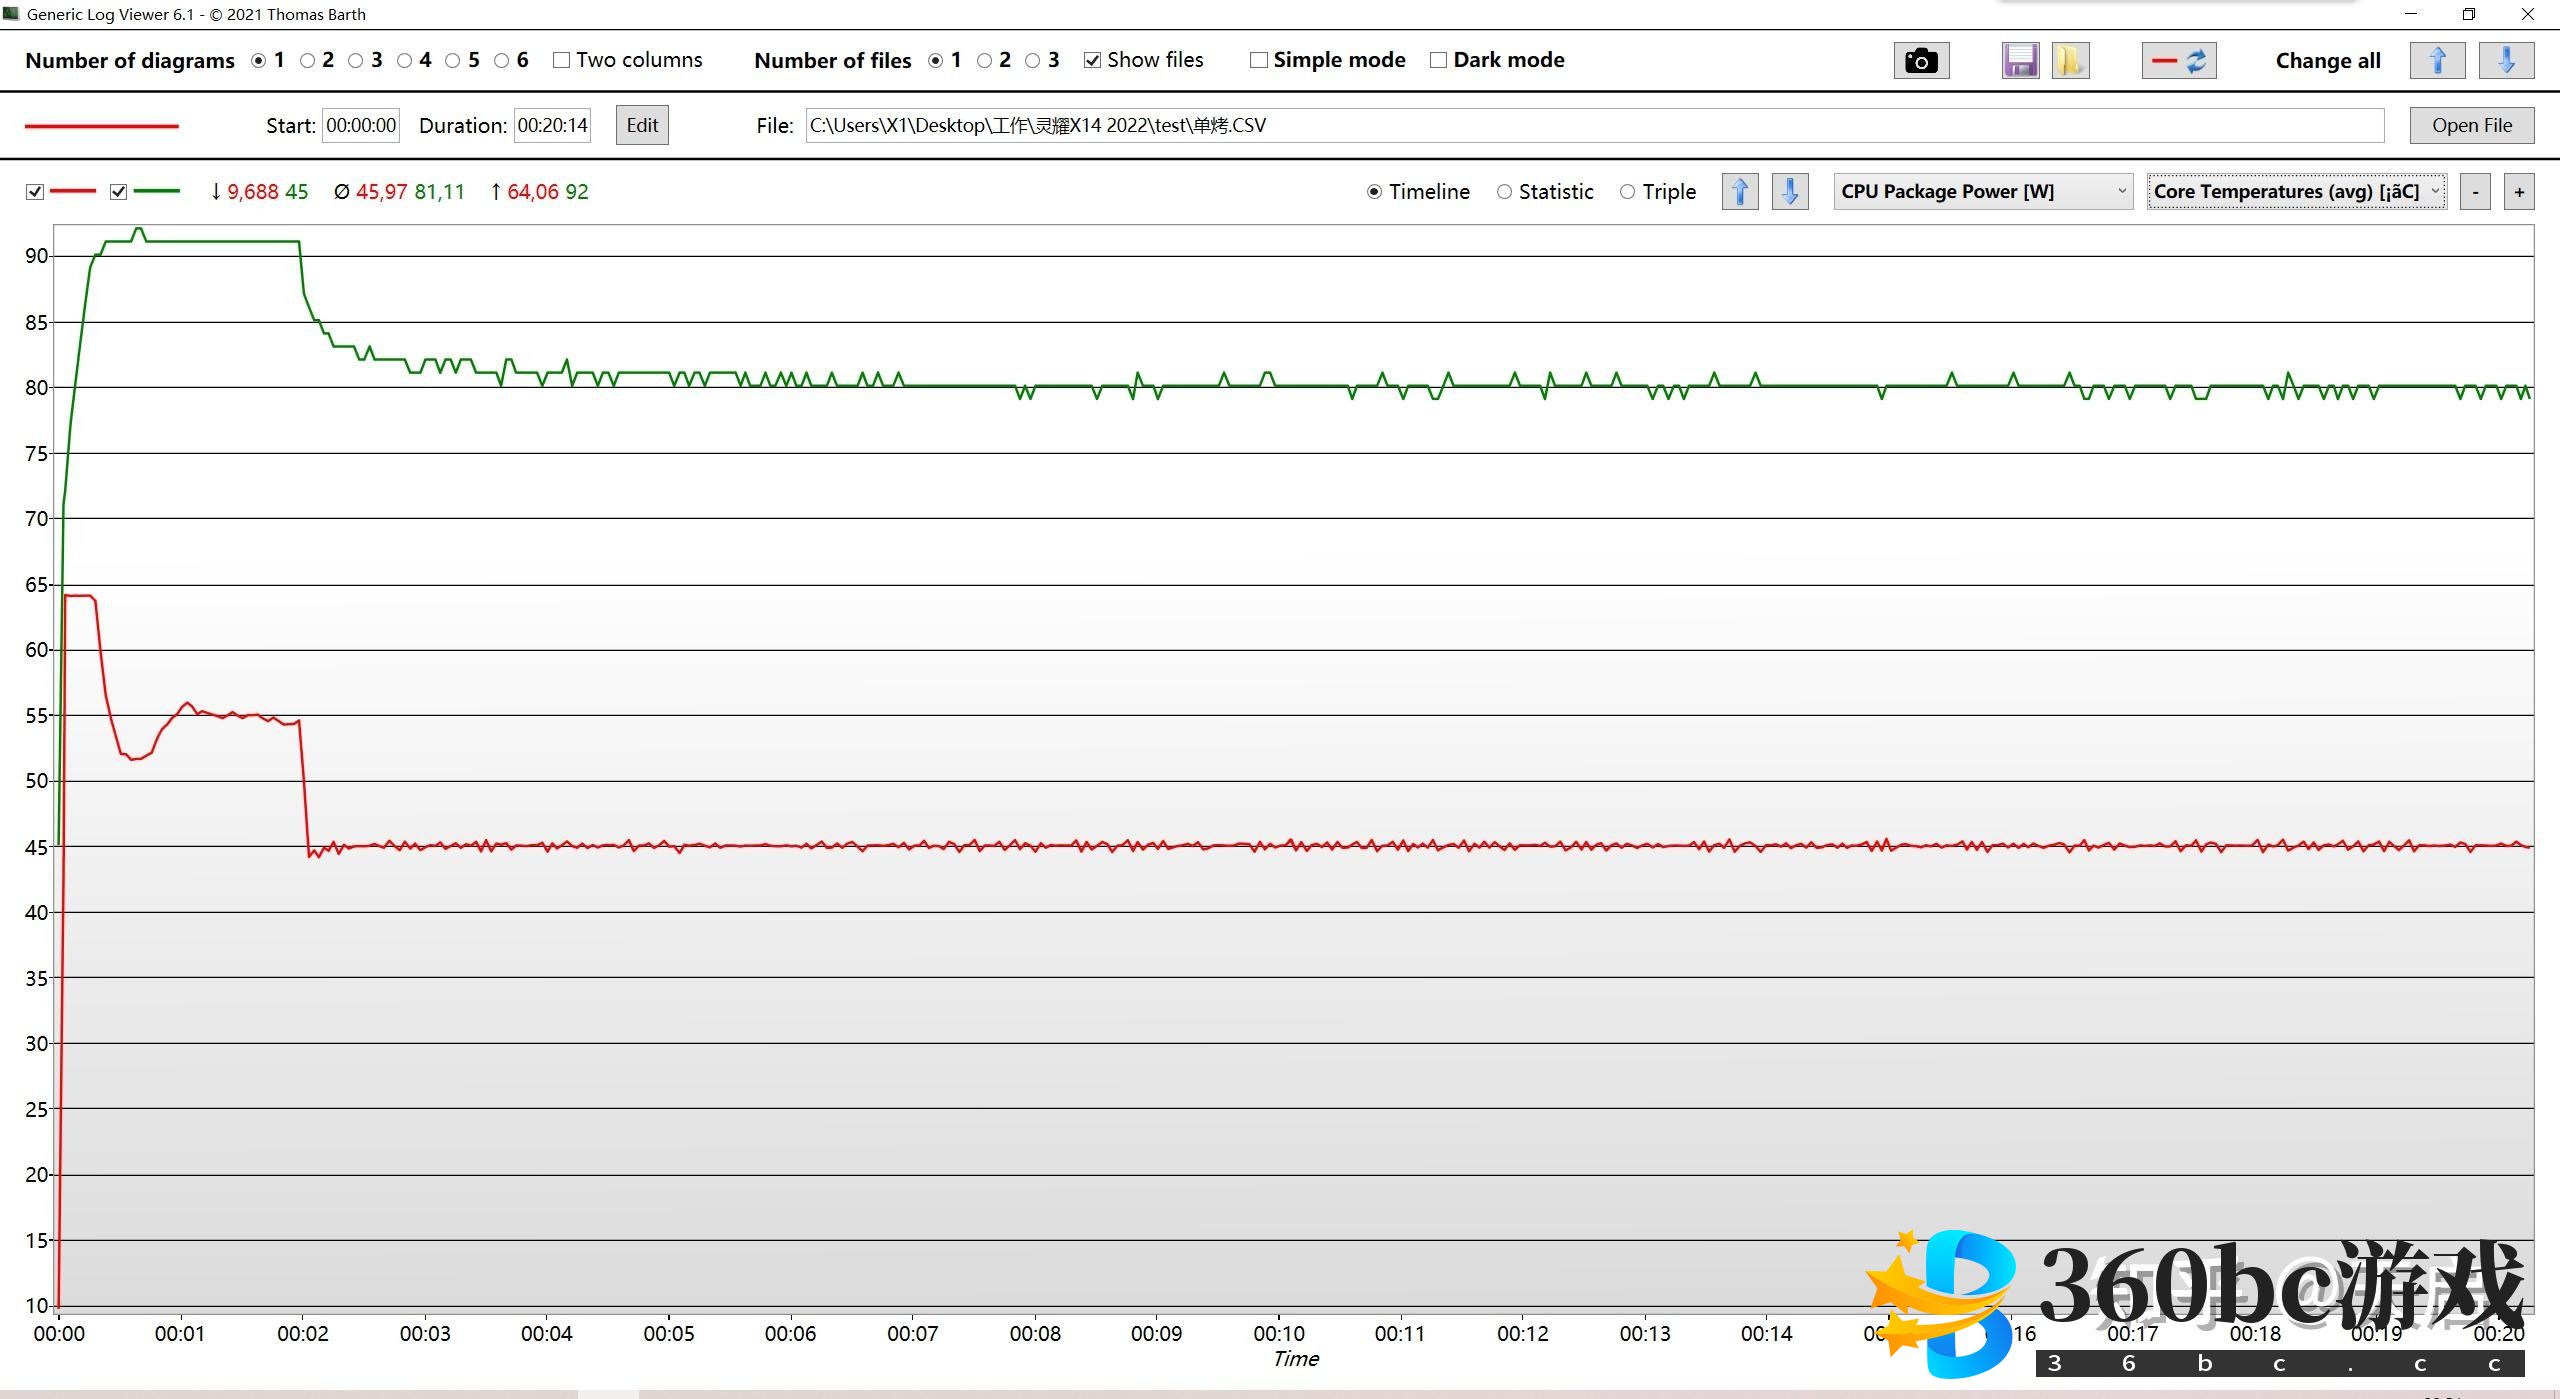
Task: Click the floppy disk save icon
Action: coord(2020,61)
